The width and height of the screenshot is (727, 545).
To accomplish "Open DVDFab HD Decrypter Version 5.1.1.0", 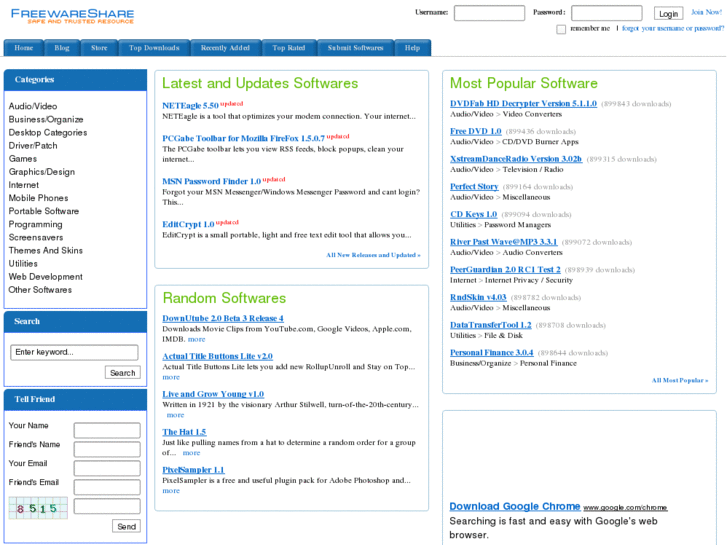I will [523, 103].
